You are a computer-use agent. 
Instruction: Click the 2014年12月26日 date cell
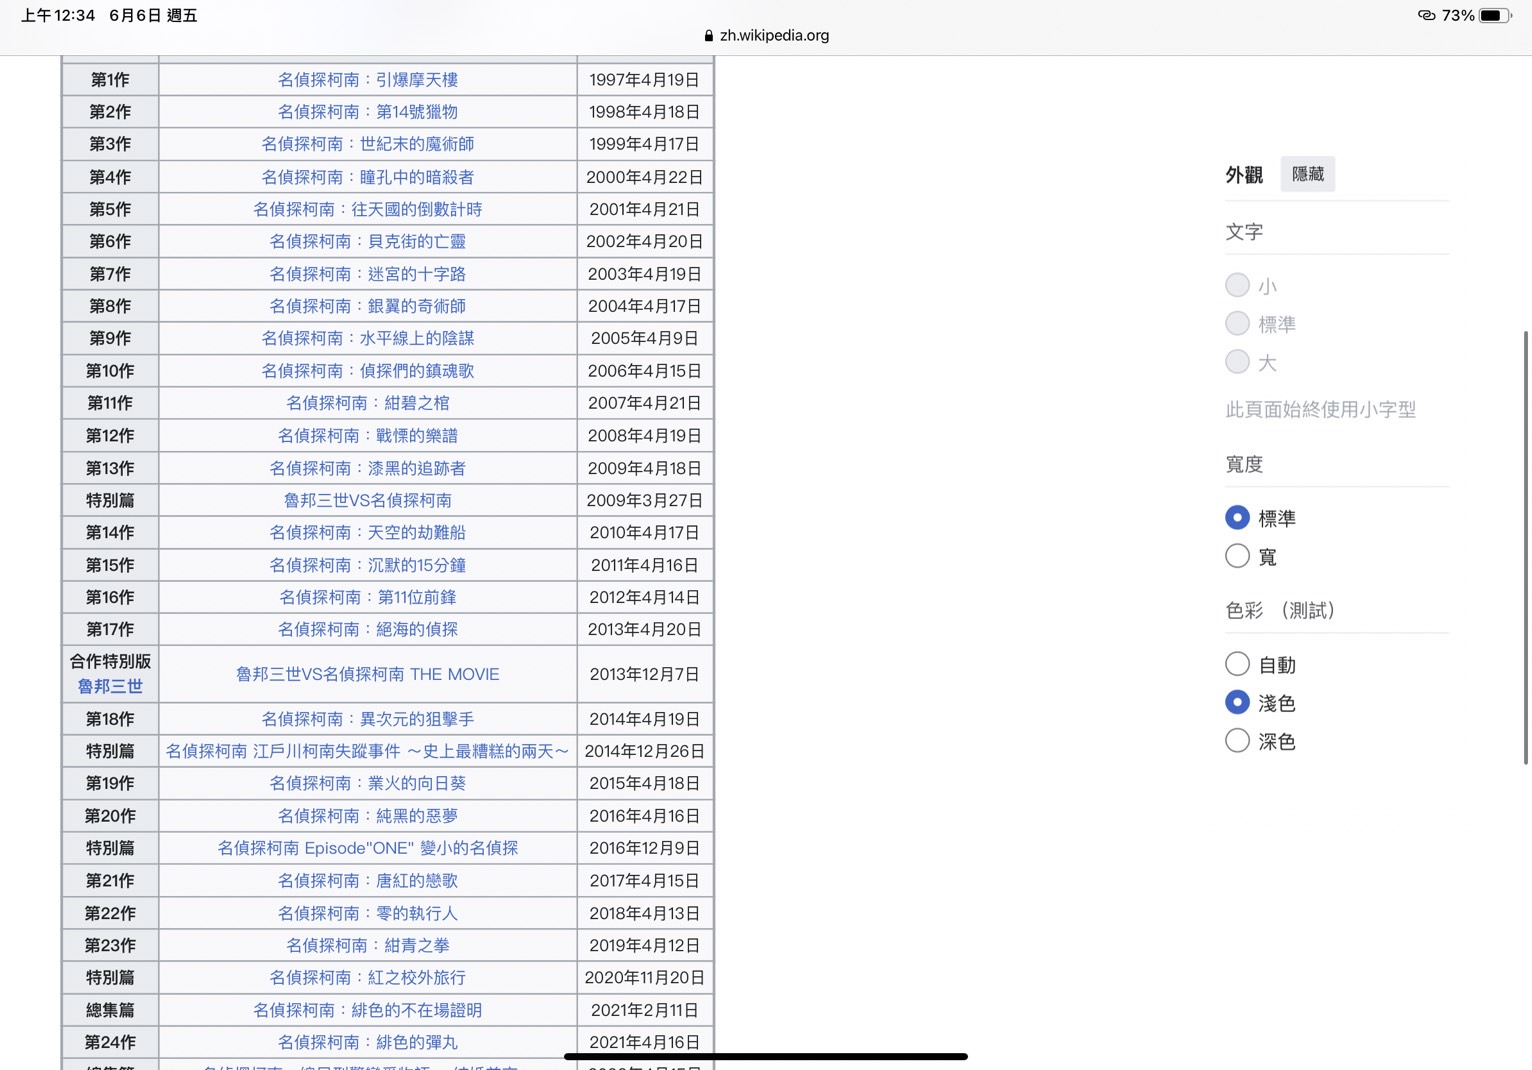[x=645, y=751]
